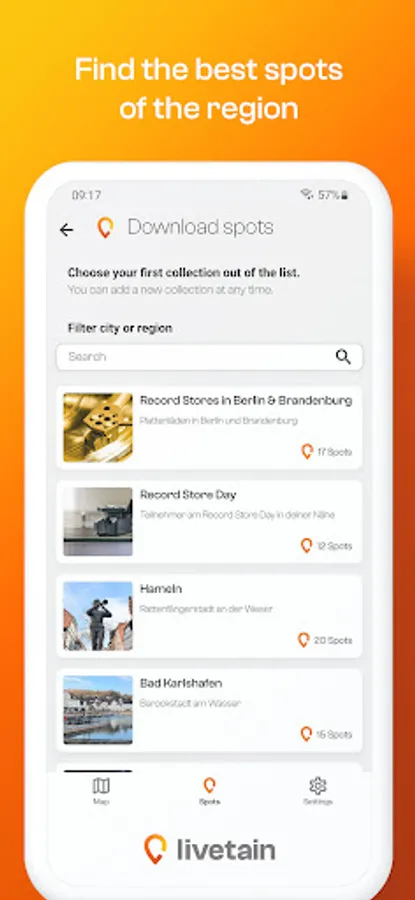Click the search magnifier icon
The width and height of the screenshot is (415, 900).
(343, 357)
